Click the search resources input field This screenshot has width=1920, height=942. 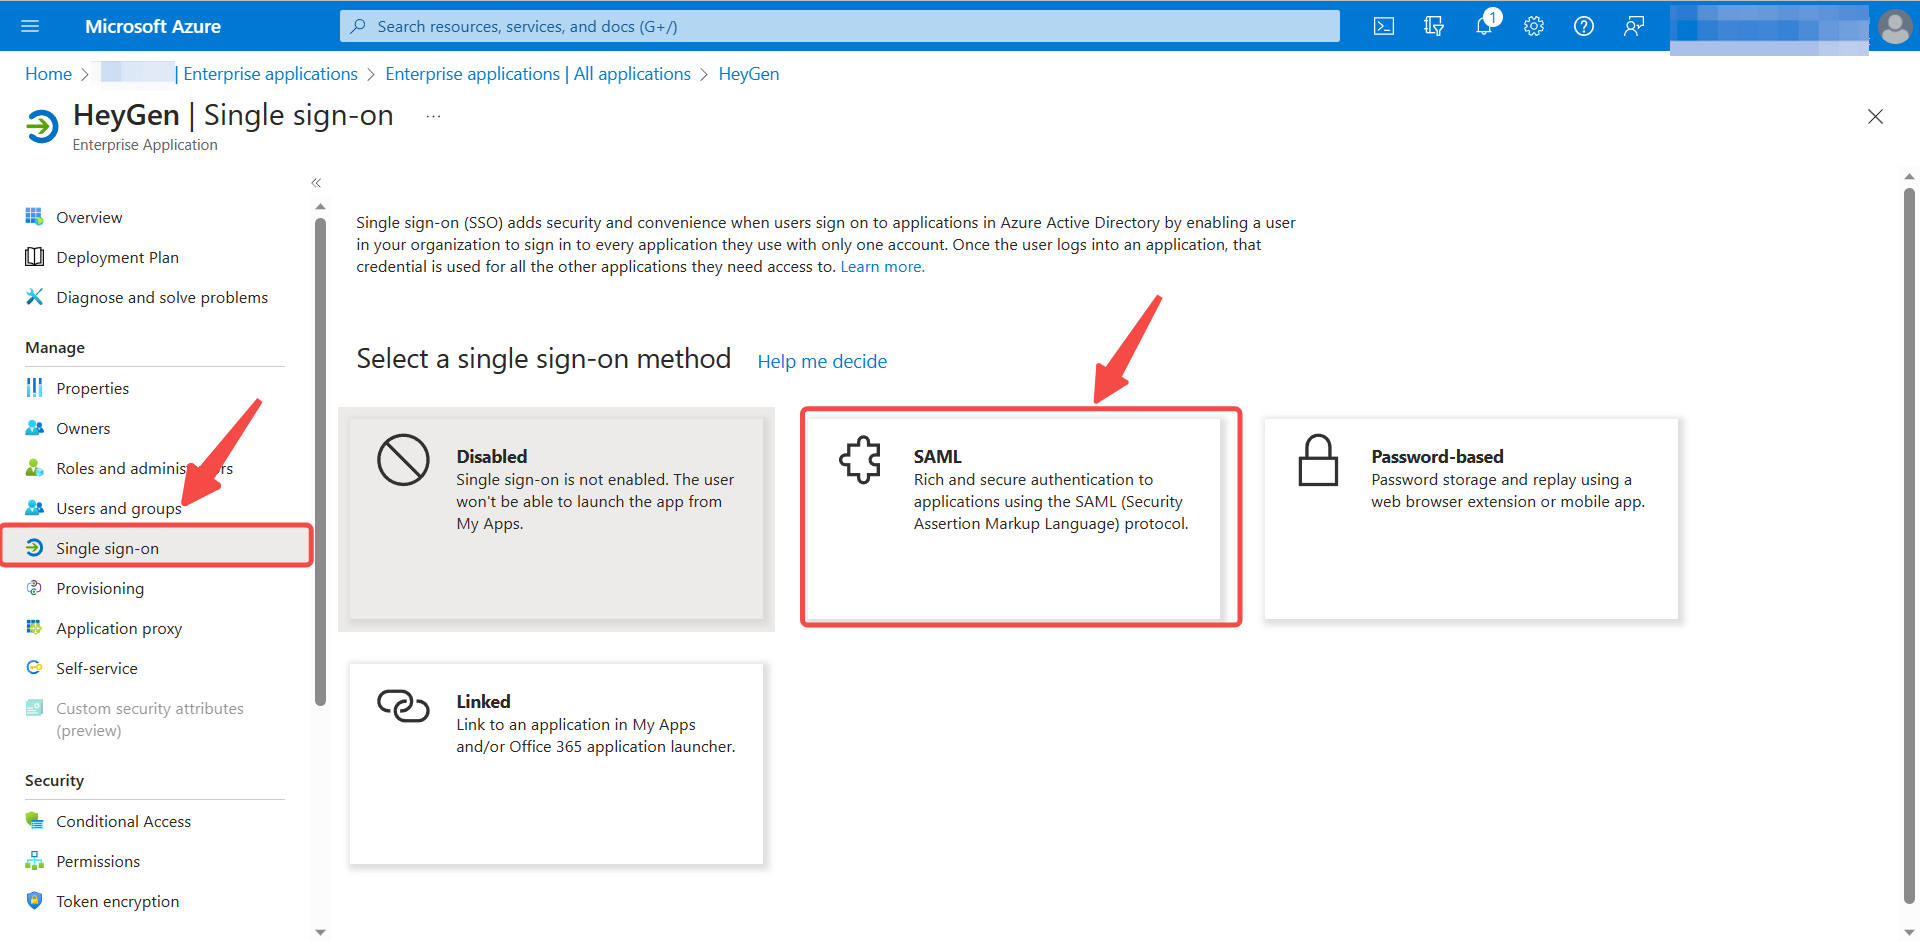(840, 26)
